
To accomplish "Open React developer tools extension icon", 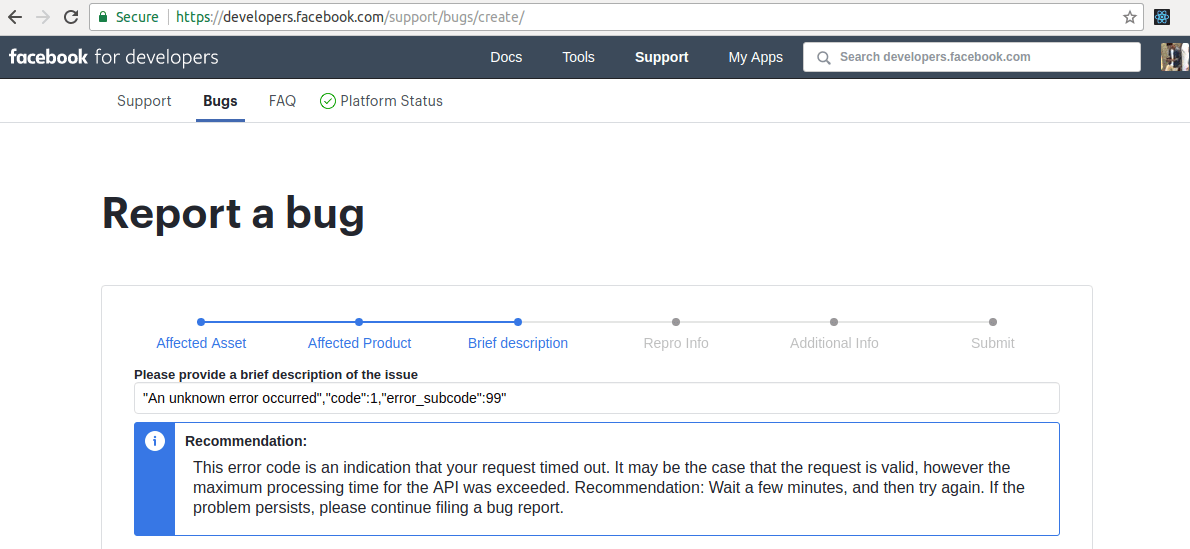I will click(1162, 17).
